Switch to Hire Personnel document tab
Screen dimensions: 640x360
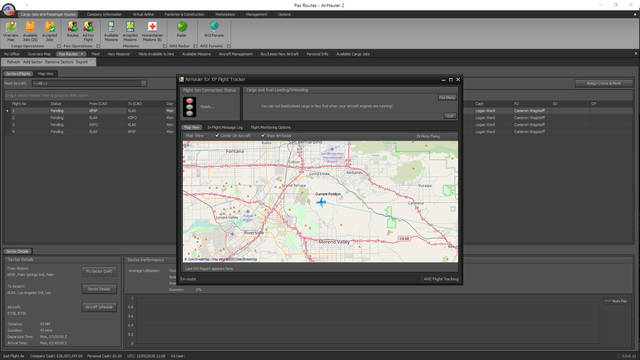[x=118, y=54]
